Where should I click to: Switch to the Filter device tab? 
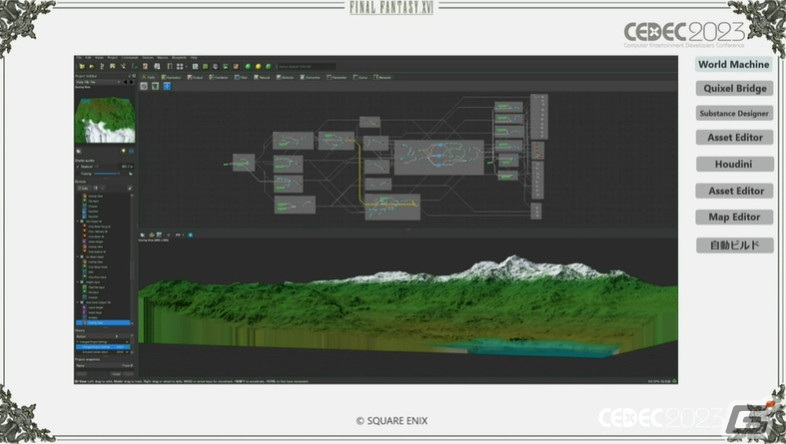click(x=241, y=77)
